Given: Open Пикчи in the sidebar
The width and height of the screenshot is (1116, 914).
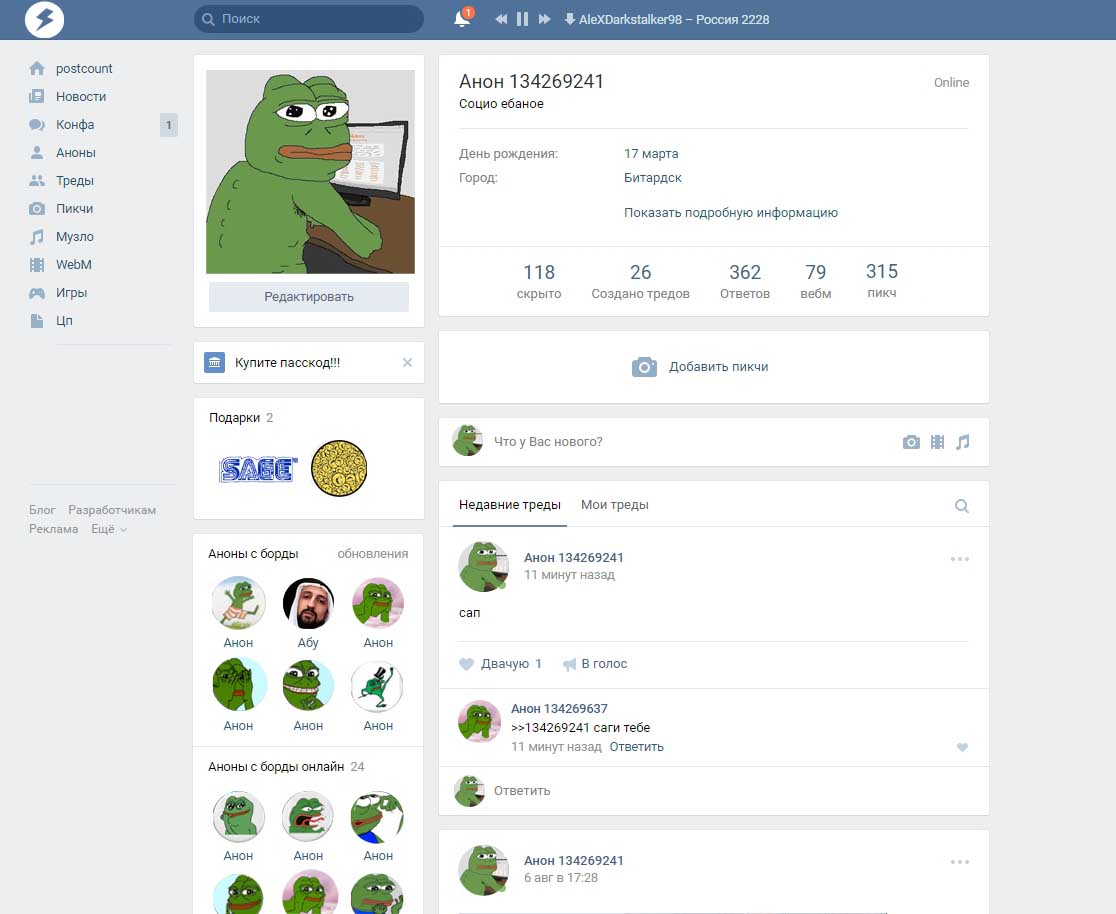Looking at the screenshot, I should (61, 209).
